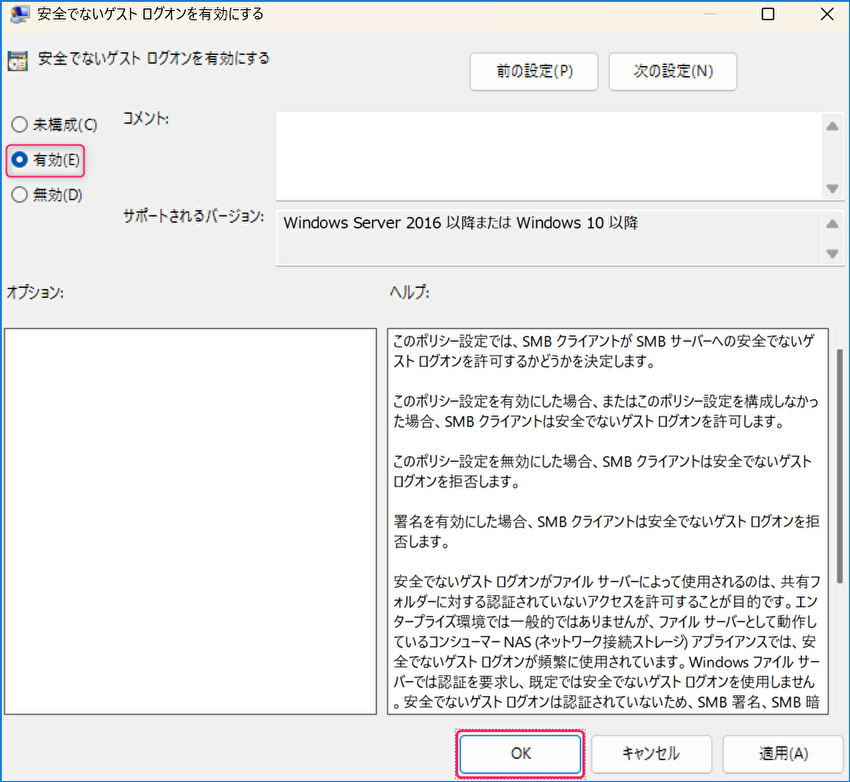Go to 次の設定(N) policy
The height and width of the screenshot is (782, 850).
coord(673,71)
